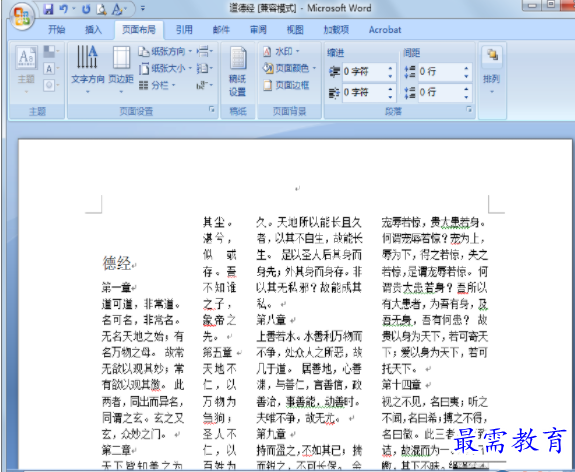Decrease left indent with down arrow
This screenshot has height=472, width=575.
pos(391,76)
